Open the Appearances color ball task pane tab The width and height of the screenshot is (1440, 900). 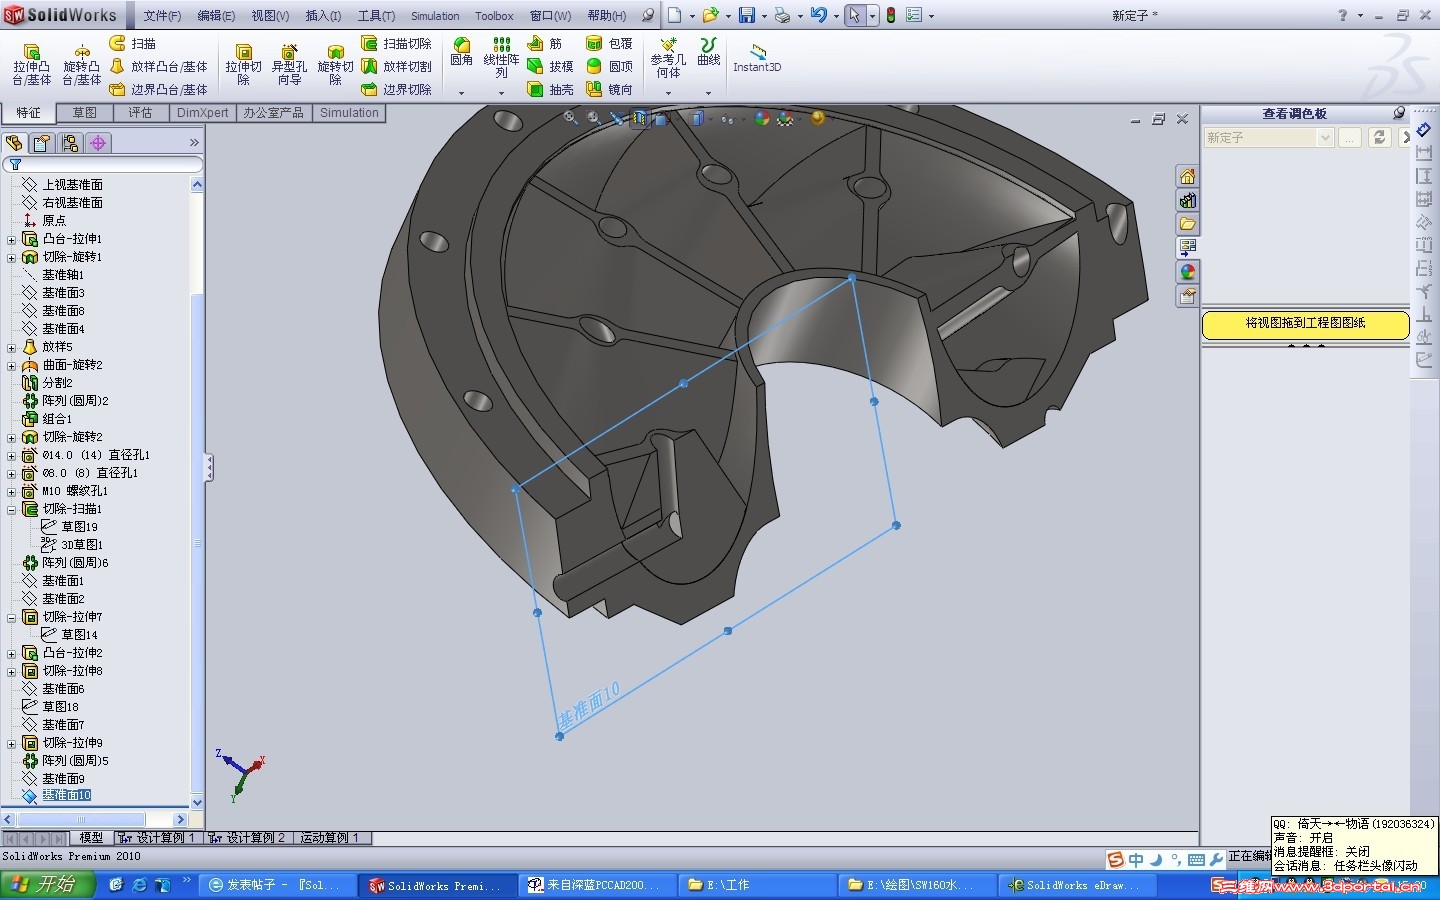pos(1187,272)
